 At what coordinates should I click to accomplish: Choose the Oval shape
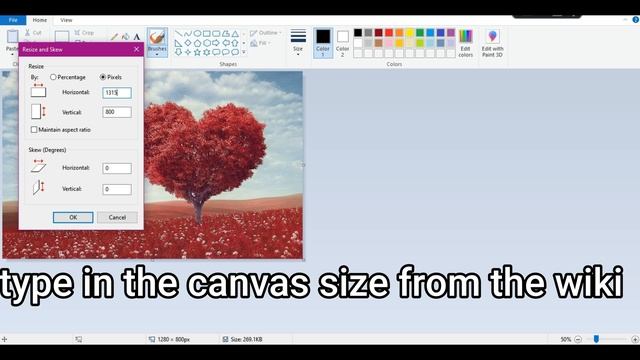[x=198, y=33]
